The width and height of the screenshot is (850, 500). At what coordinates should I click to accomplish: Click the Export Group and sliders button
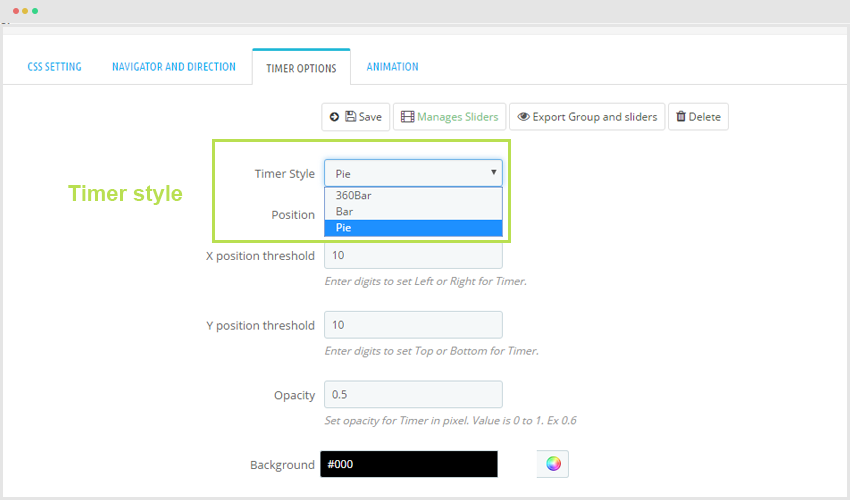pyautogui.click(x=587, y=117)
